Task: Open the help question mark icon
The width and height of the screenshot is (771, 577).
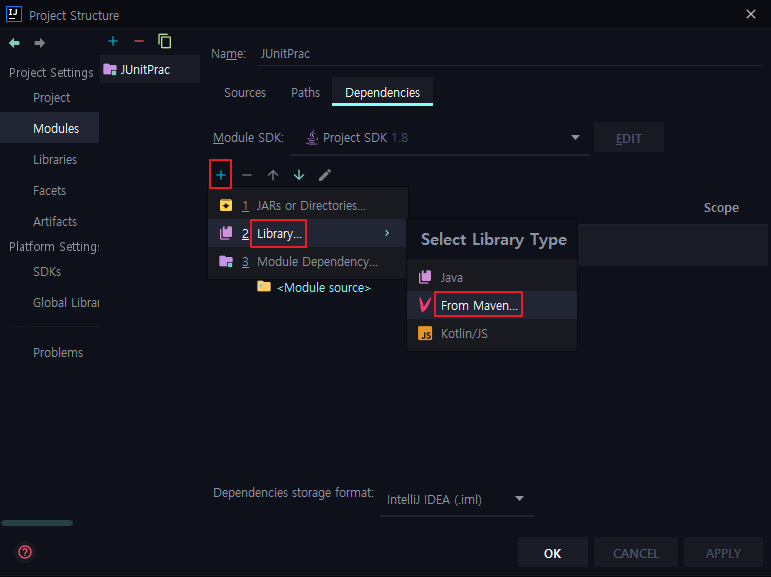Action: pyautogui.click(x=25, y=552)
